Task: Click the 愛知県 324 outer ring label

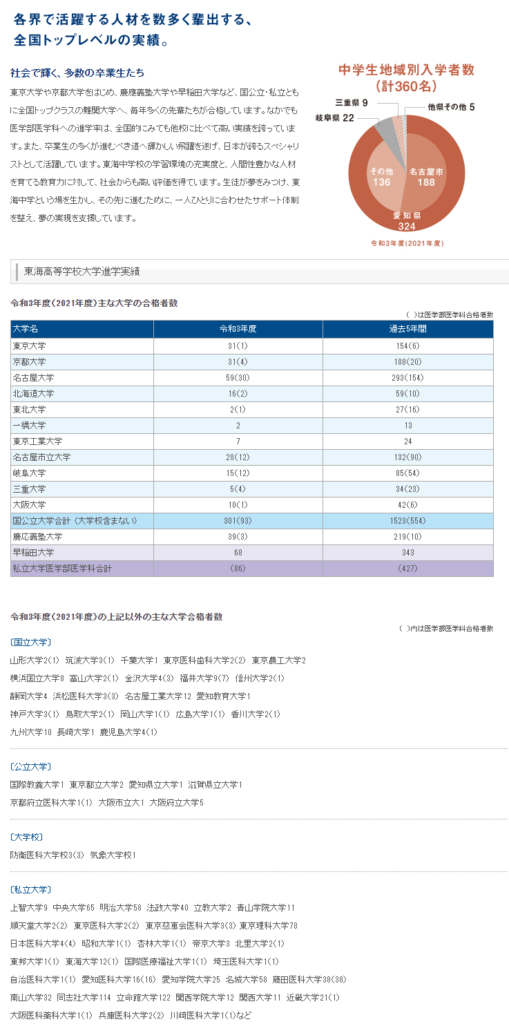Action: [406, 220]
